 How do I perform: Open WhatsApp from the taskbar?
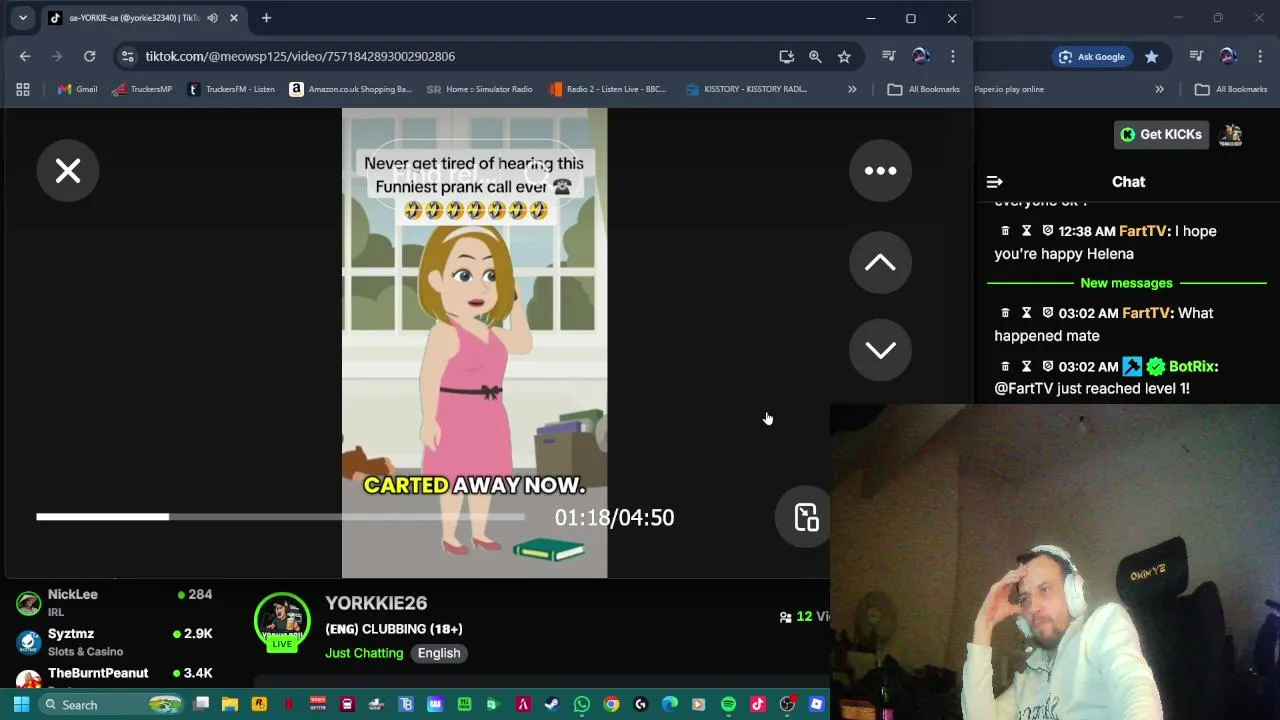(x=581, y=704)
